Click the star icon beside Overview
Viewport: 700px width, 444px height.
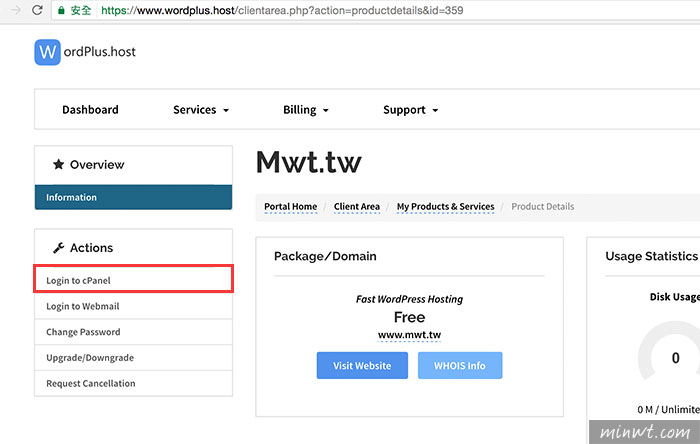coord(58,164)
